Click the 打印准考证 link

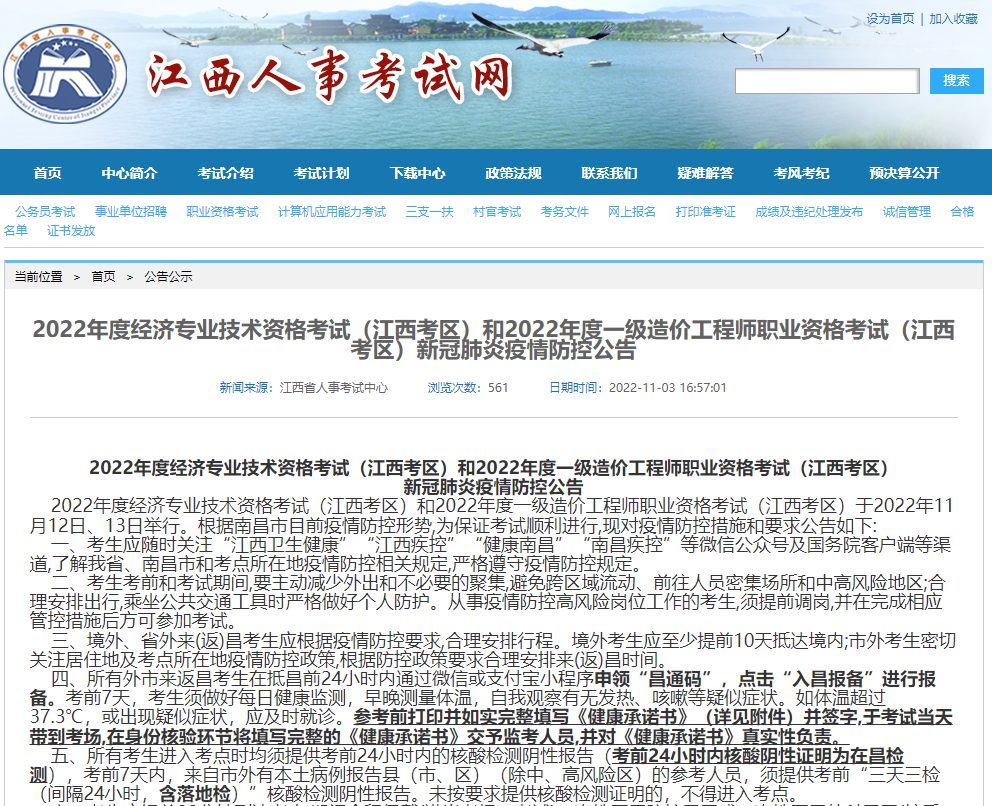pyautogui.click(x=706, y=212)
